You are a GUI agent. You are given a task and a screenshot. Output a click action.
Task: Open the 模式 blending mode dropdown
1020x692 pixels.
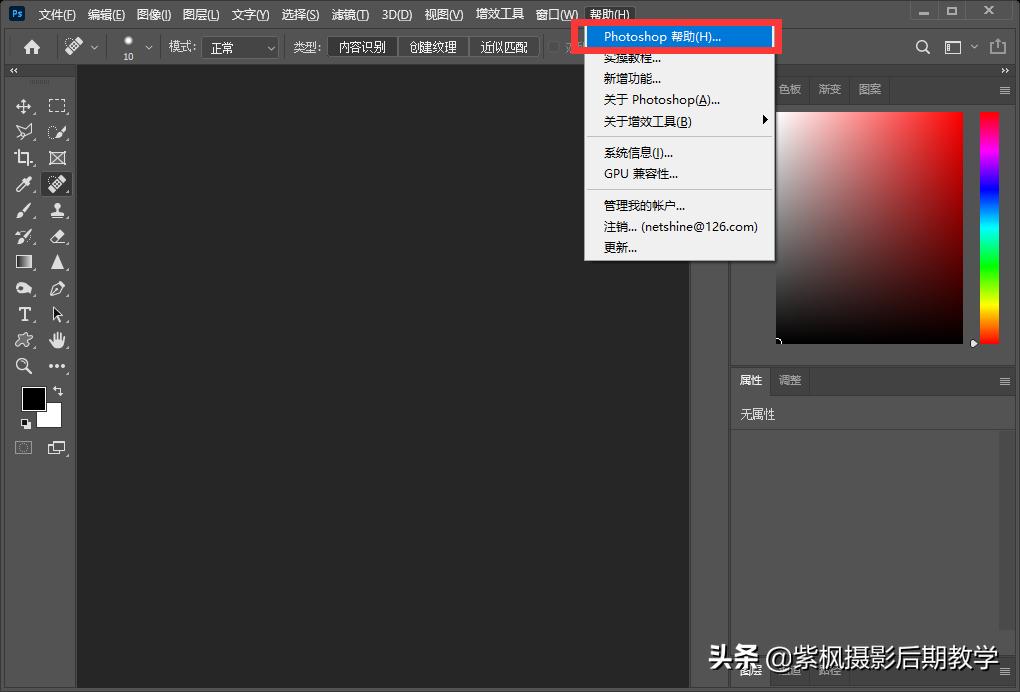(240, 47)
